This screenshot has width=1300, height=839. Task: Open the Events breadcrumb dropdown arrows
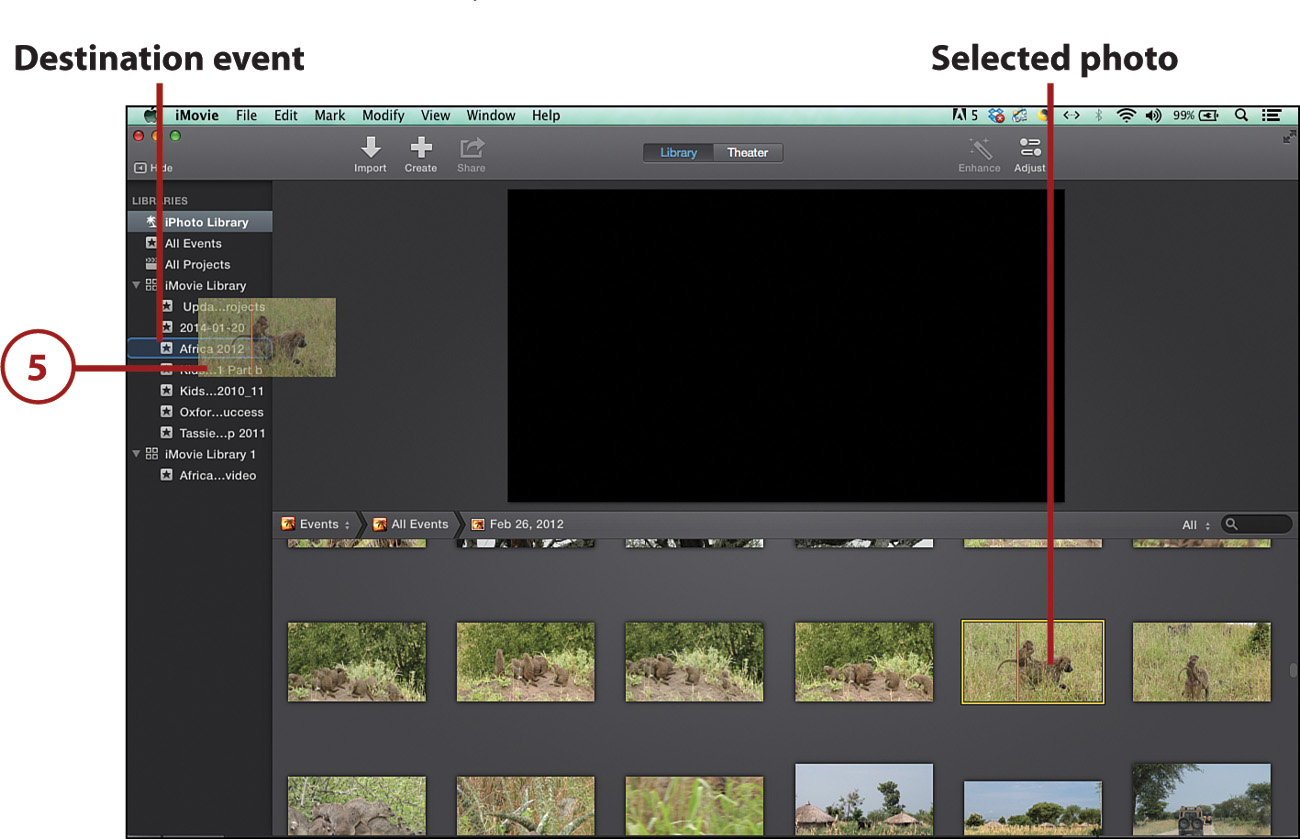[x=347, y=525]
